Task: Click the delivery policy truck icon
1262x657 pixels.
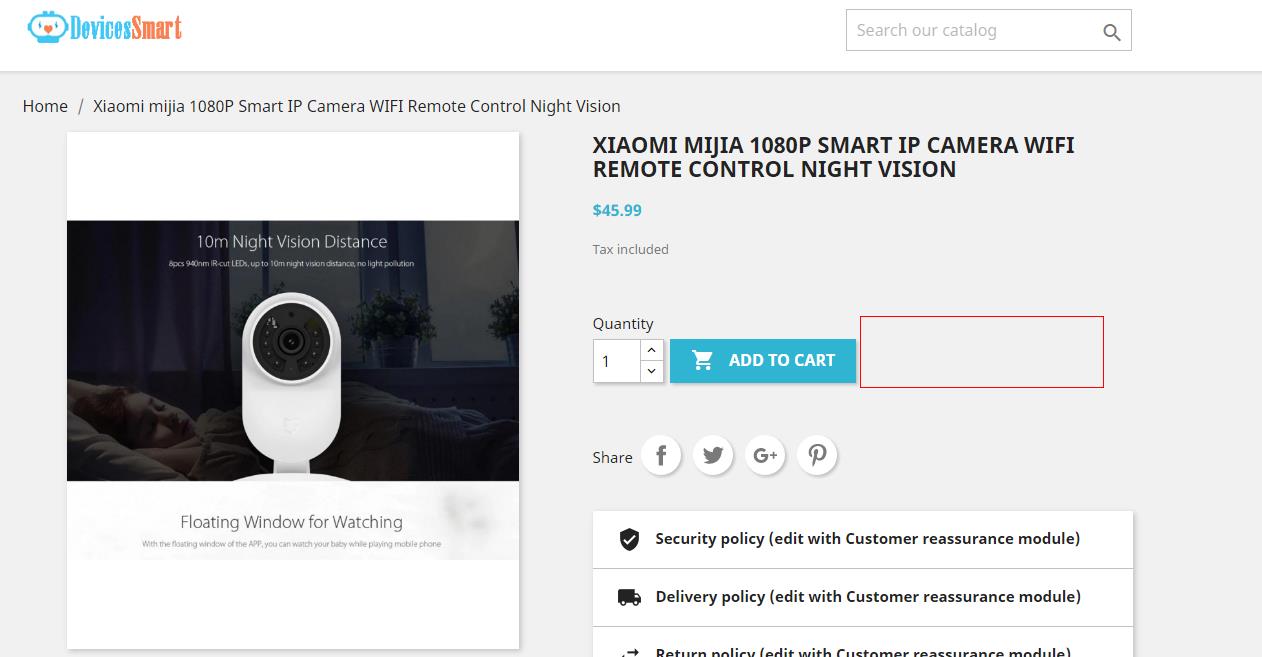Action: 629,597
